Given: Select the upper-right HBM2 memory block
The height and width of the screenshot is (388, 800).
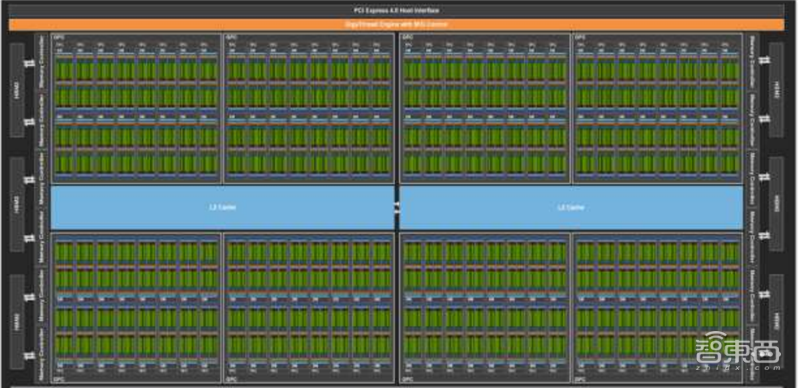Looking at the screenshot, I should (776, 90).
